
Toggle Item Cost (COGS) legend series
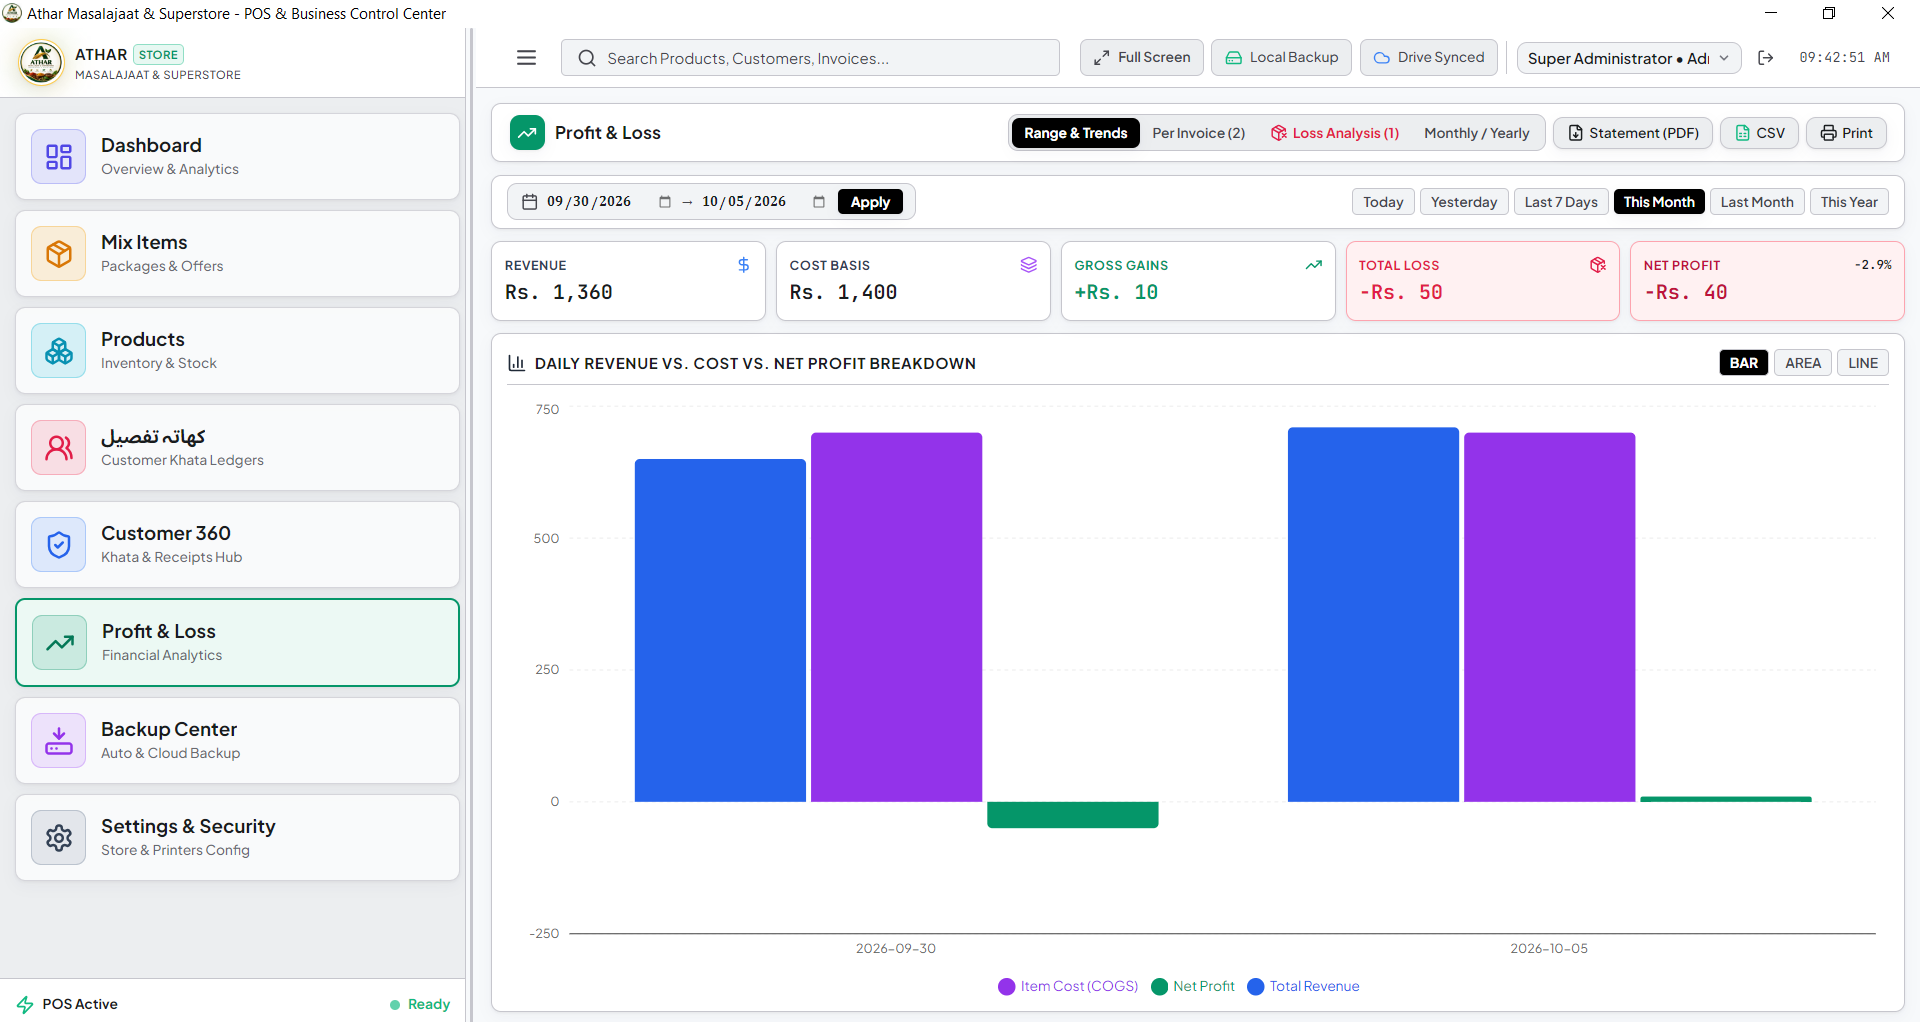1068,987
